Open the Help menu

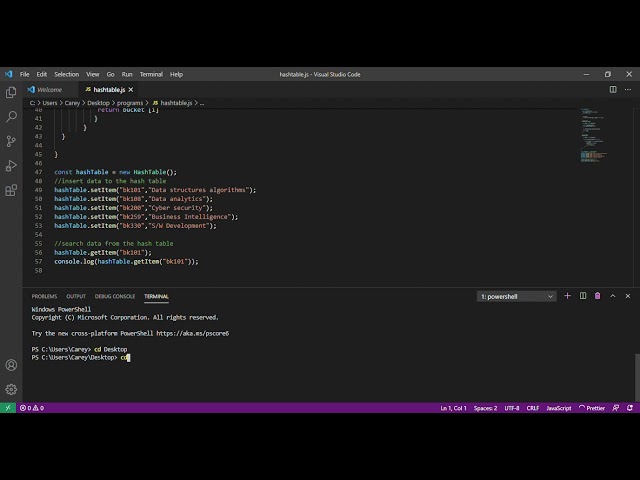click(176, 74)
